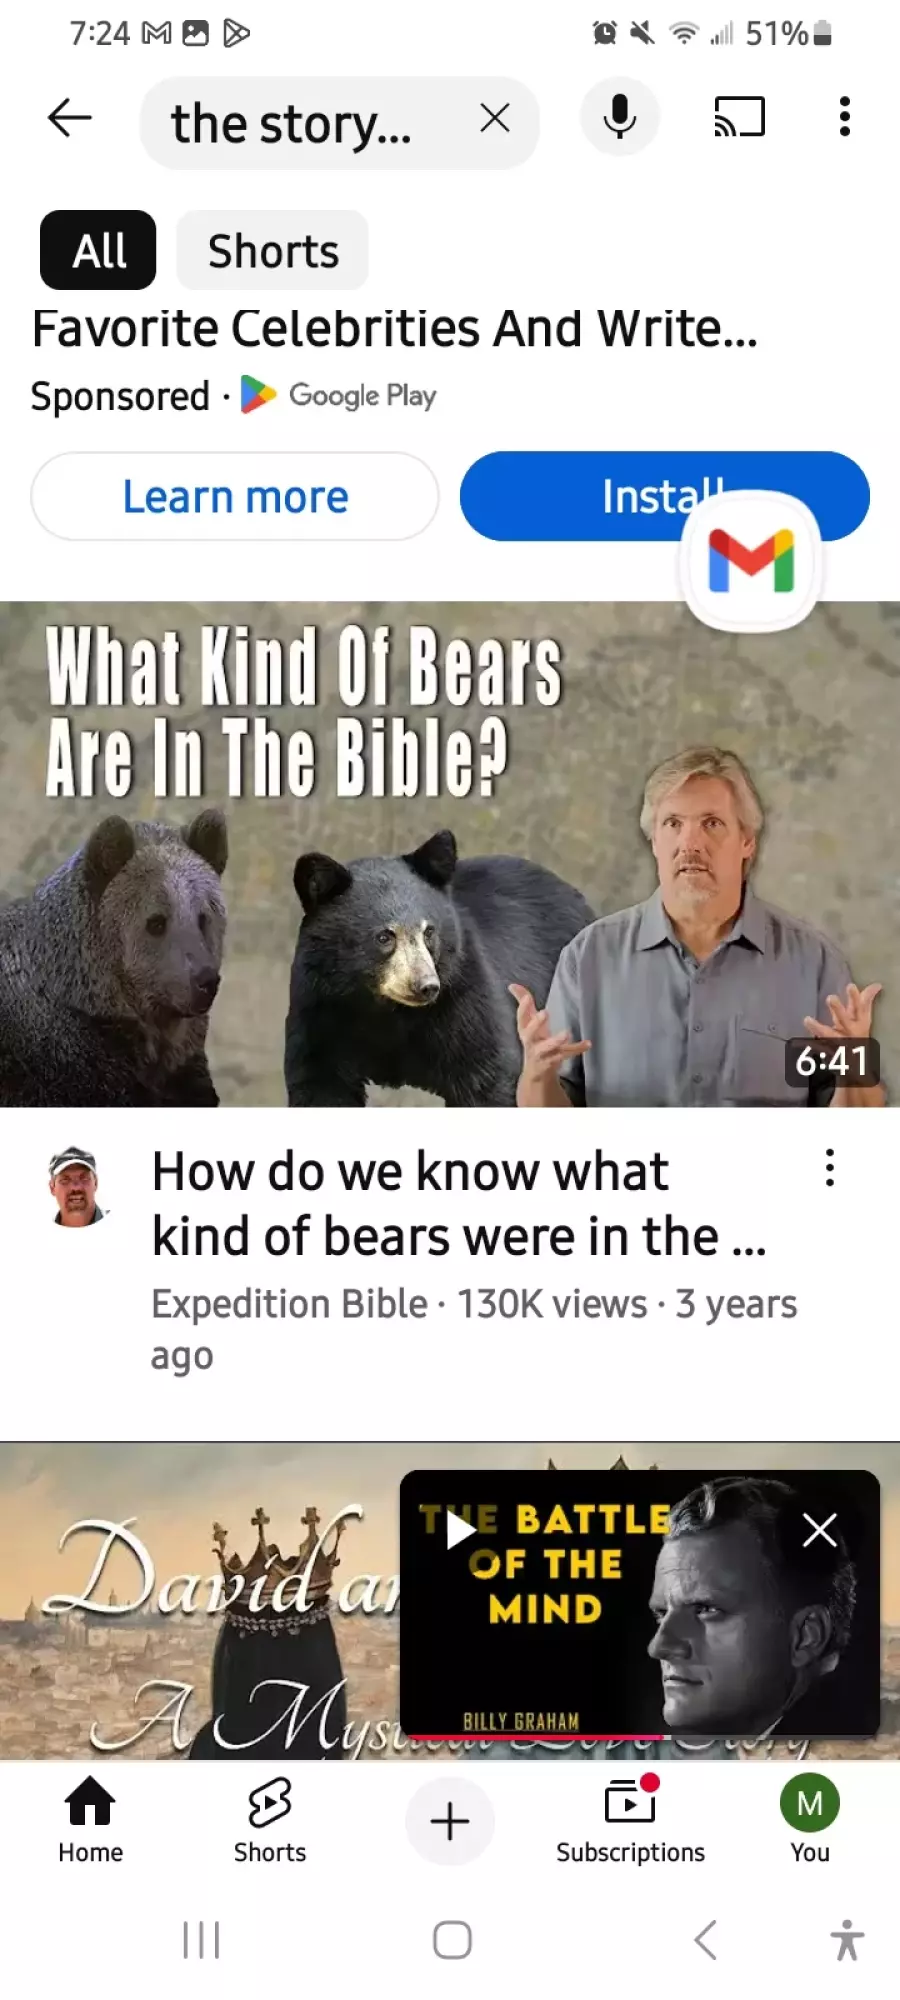Select the All filter chip
This screenshot has width=900, height=2000.
click(98, 250)
